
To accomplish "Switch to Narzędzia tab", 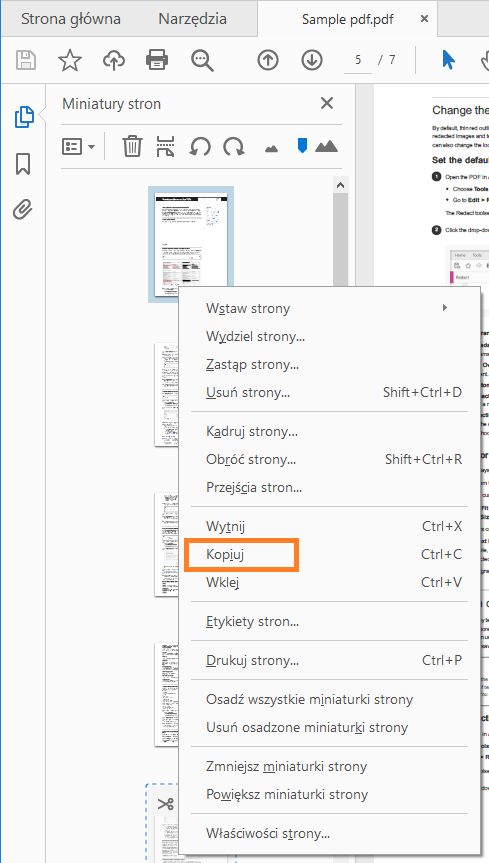I will click(192, 19).
